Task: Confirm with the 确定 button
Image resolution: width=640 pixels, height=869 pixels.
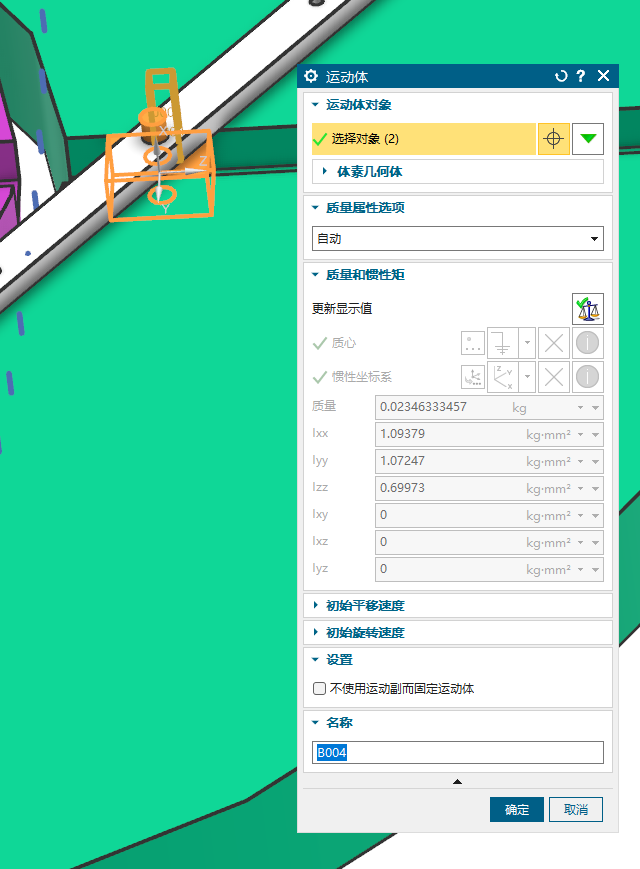Action: click(x=516, y=810)
